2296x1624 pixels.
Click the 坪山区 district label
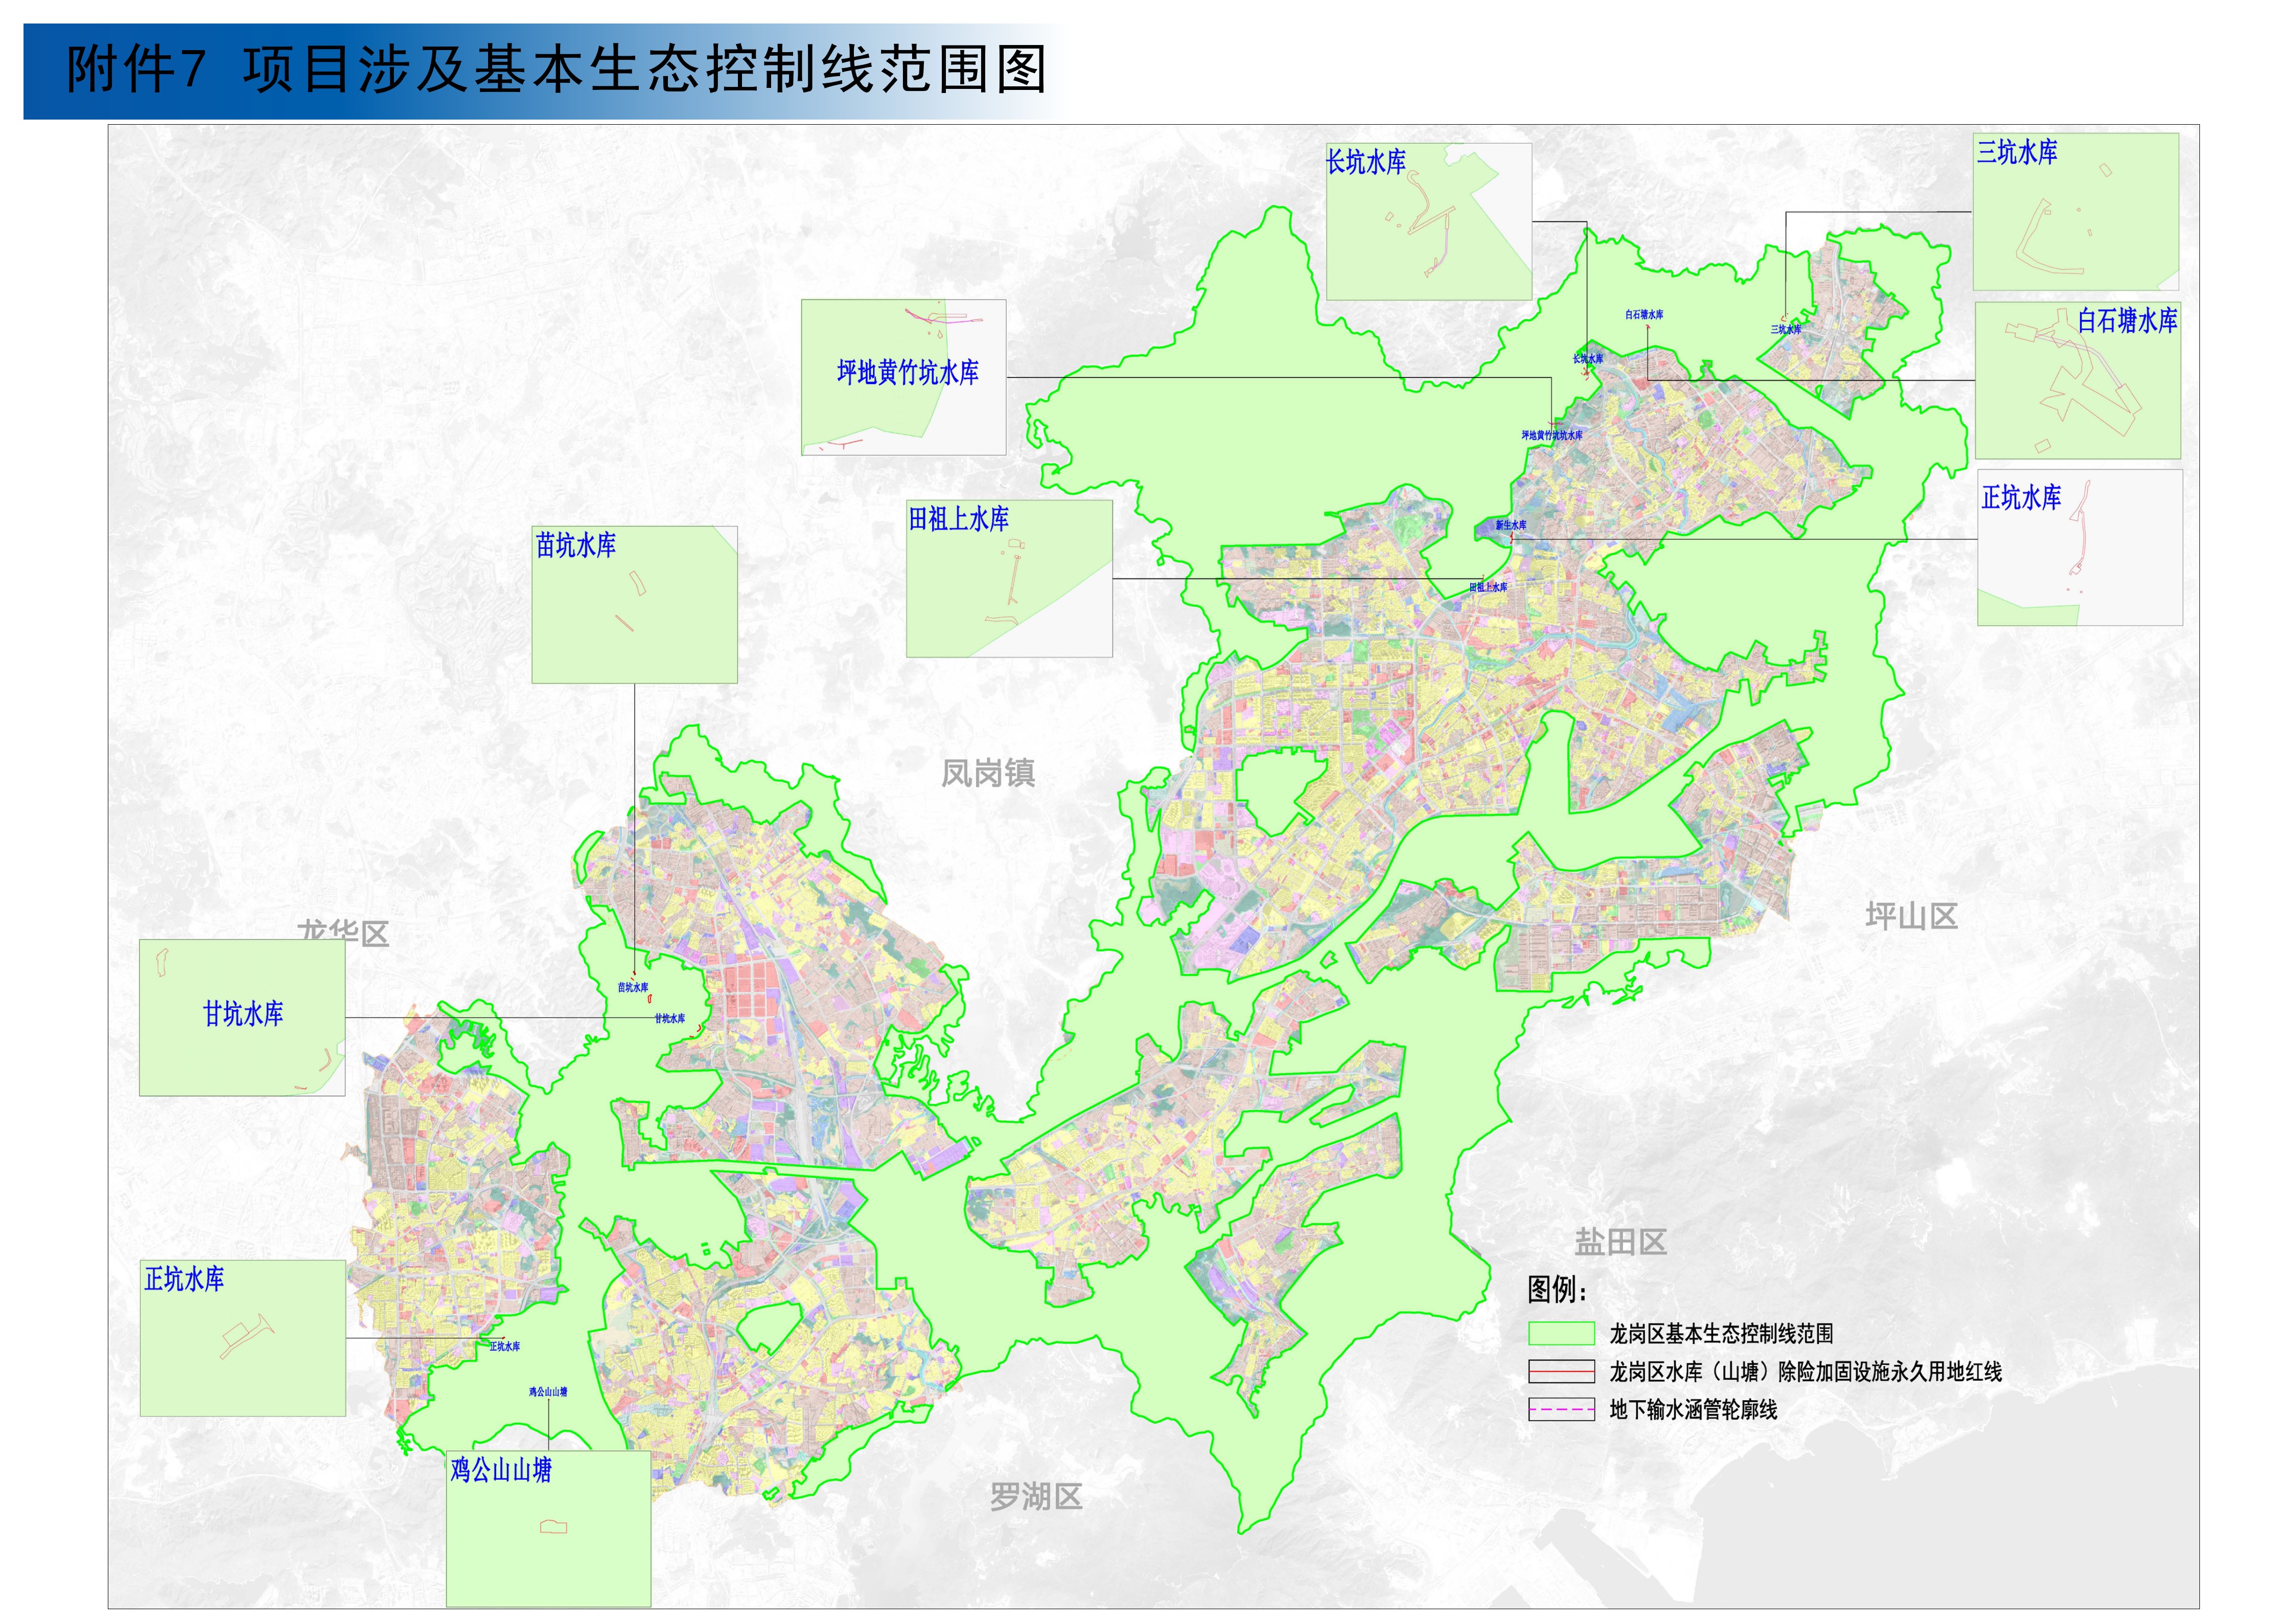[1911, 916]
